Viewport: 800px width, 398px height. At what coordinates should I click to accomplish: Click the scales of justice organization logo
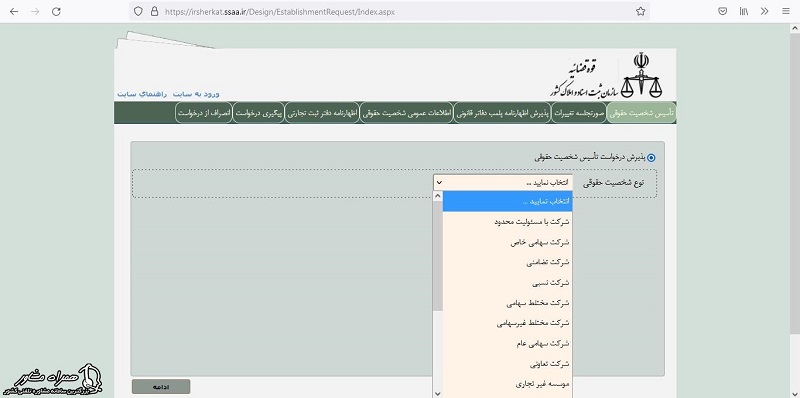point(640,76)
